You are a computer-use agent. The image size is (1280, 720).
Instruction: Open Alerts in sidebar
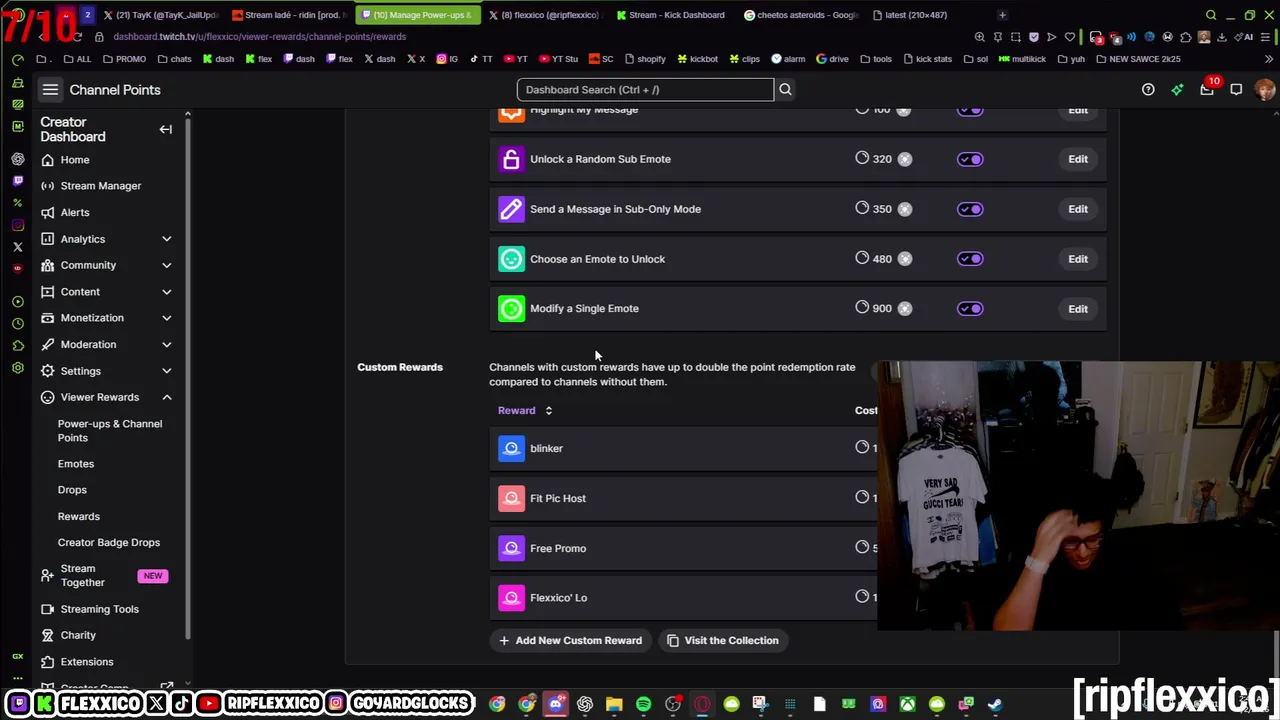[x=75, y=212]
